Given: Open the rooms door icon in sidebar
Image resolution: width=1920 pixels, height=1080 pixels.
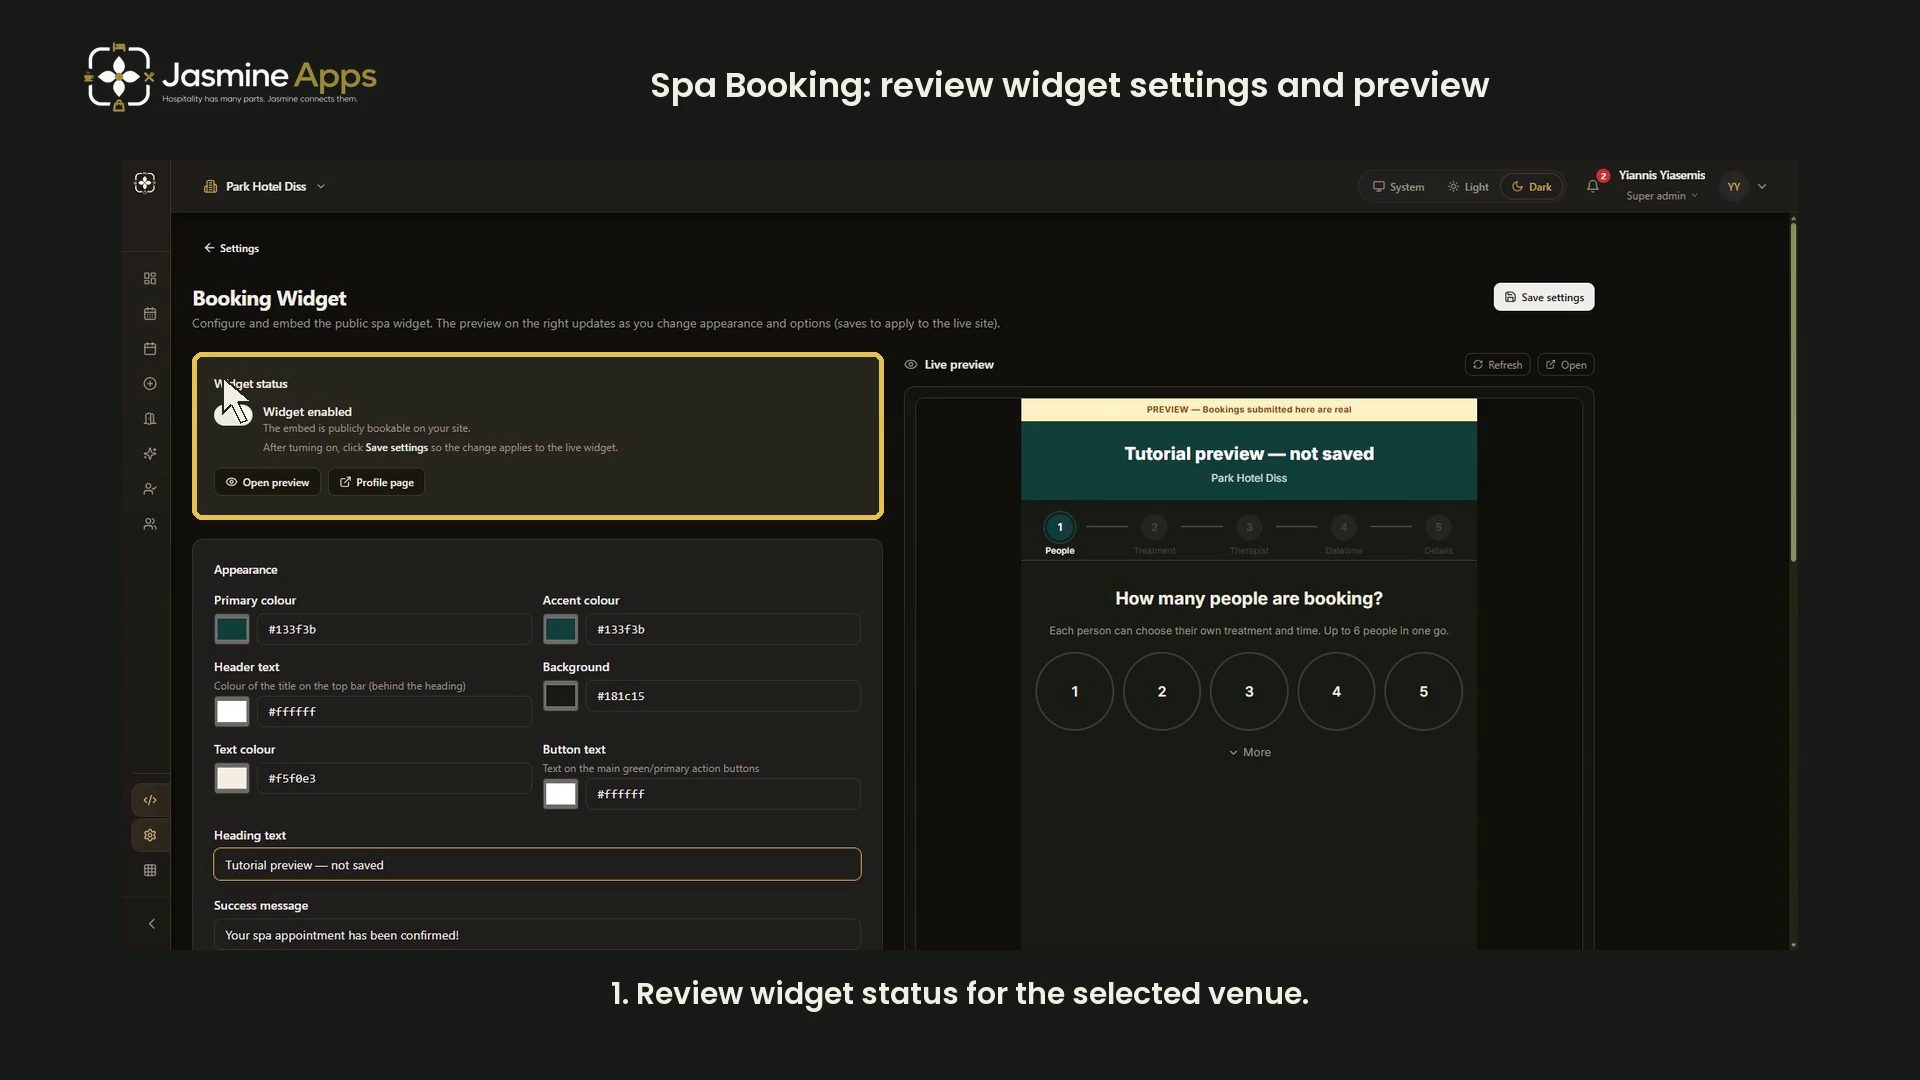Looking at the screenshot, I should 150,419.
